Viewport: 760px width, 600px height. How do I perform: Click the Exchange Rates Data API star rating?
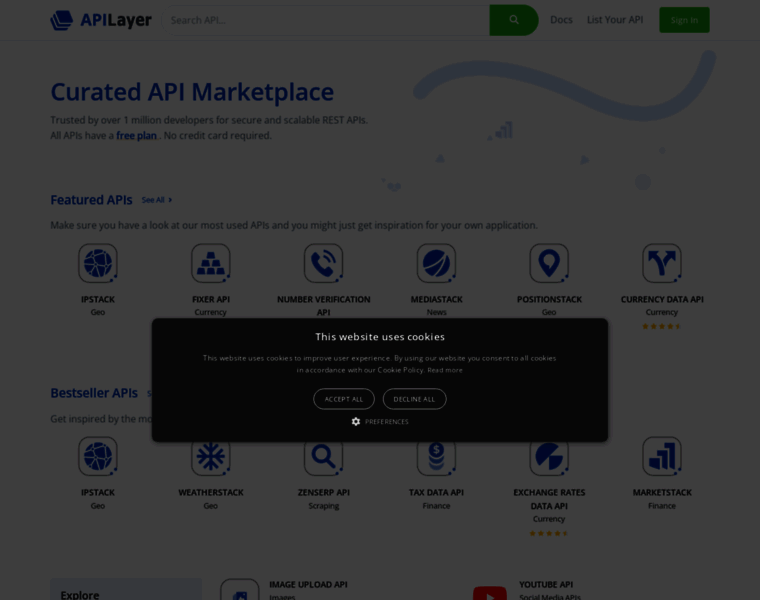point(549,533)
